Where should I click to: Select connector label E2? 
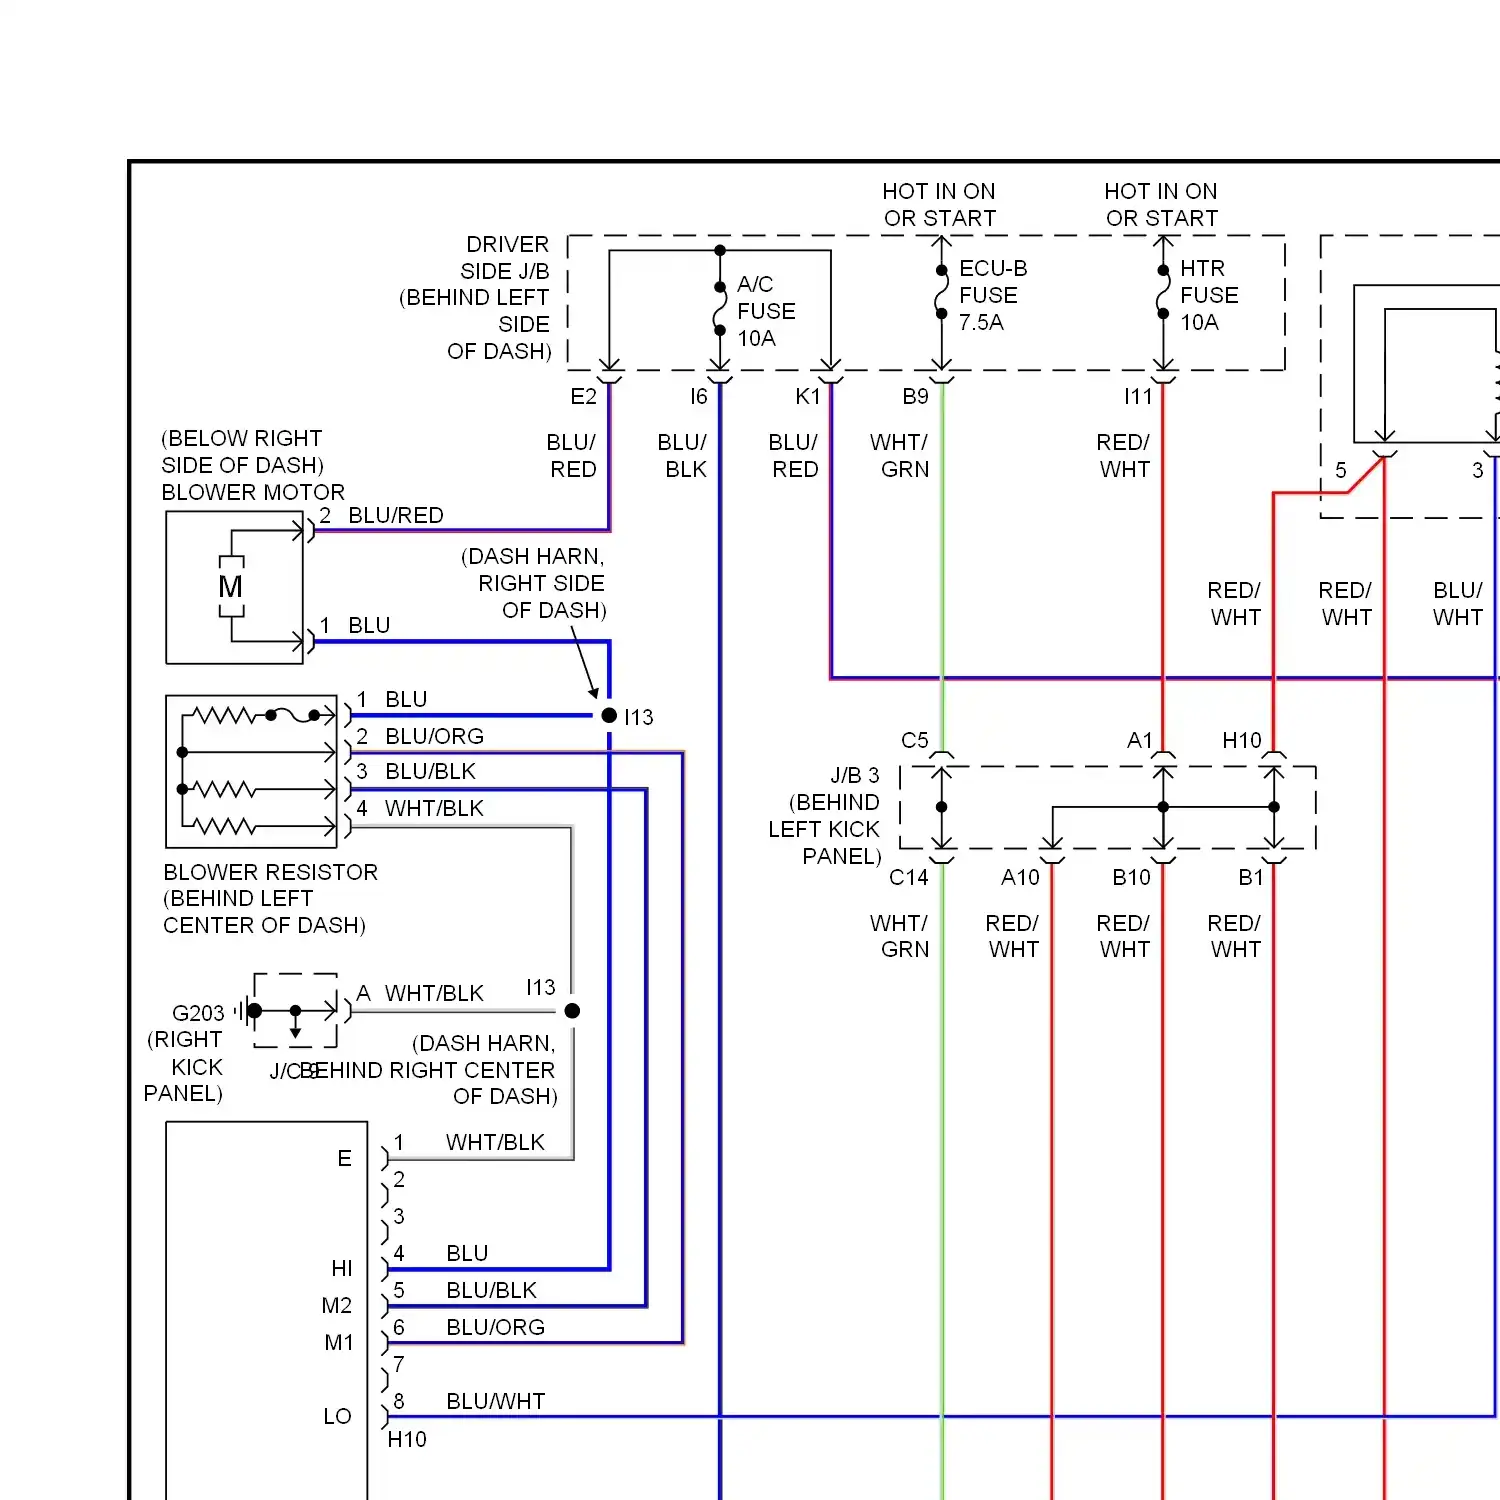point(583,396)
